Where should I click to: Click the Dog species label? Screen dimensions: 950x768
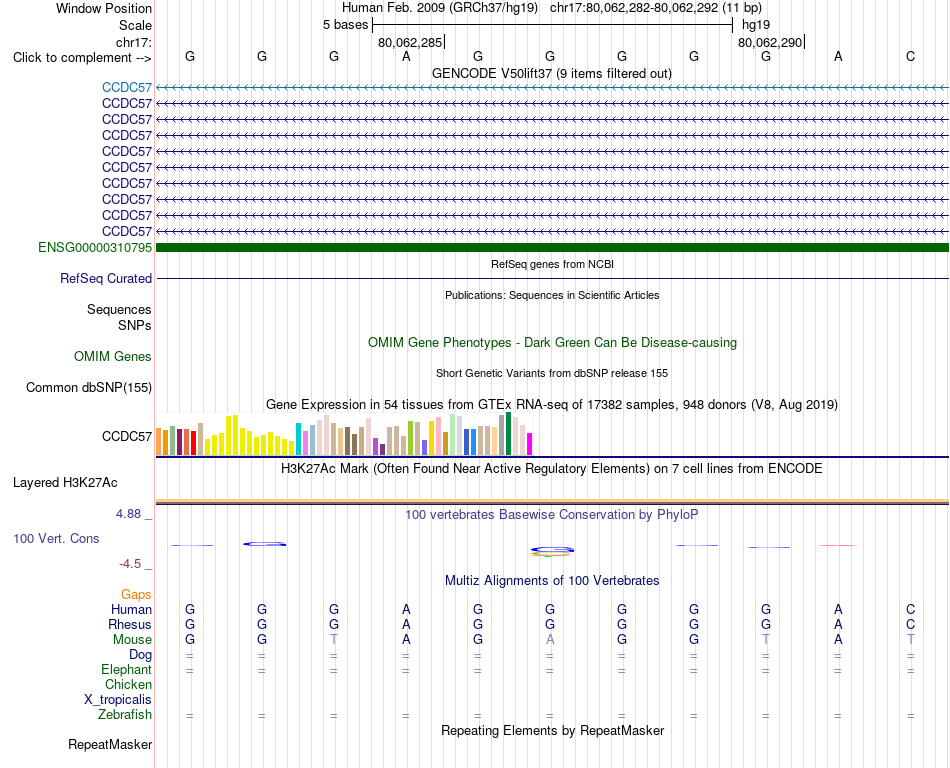[141, 655]
